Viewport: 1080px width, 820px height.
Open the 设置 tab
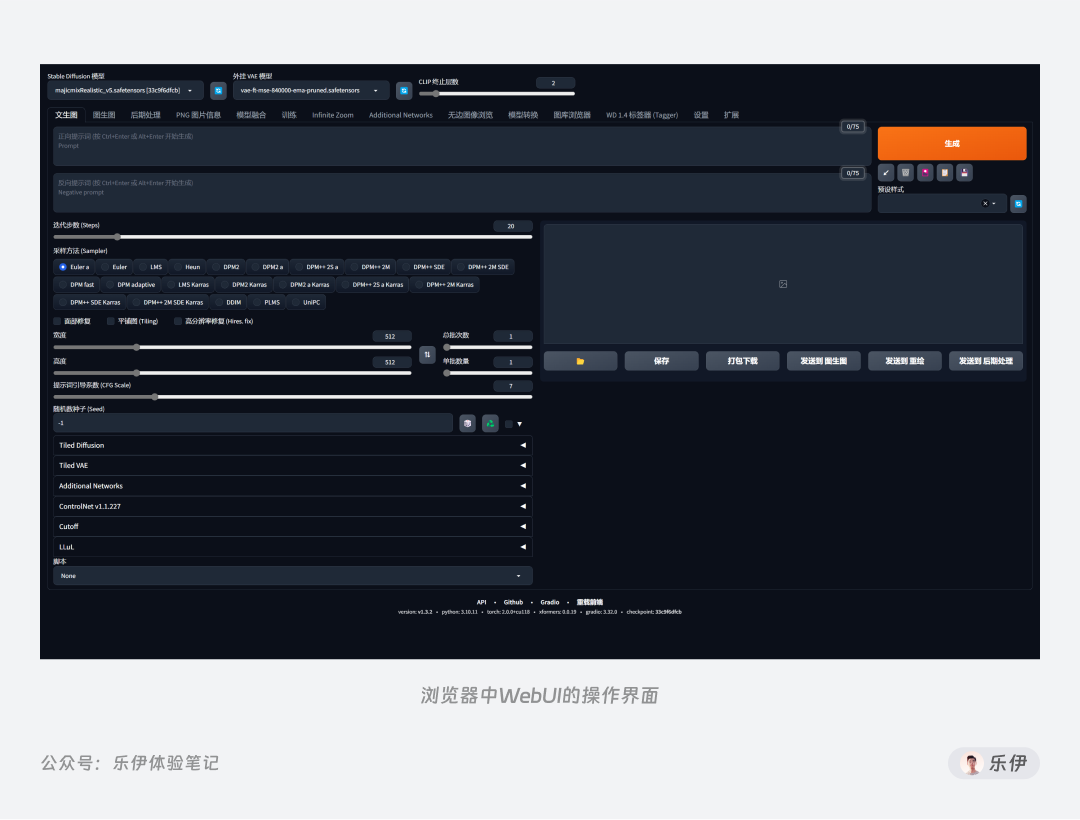(x=701, y=114)
